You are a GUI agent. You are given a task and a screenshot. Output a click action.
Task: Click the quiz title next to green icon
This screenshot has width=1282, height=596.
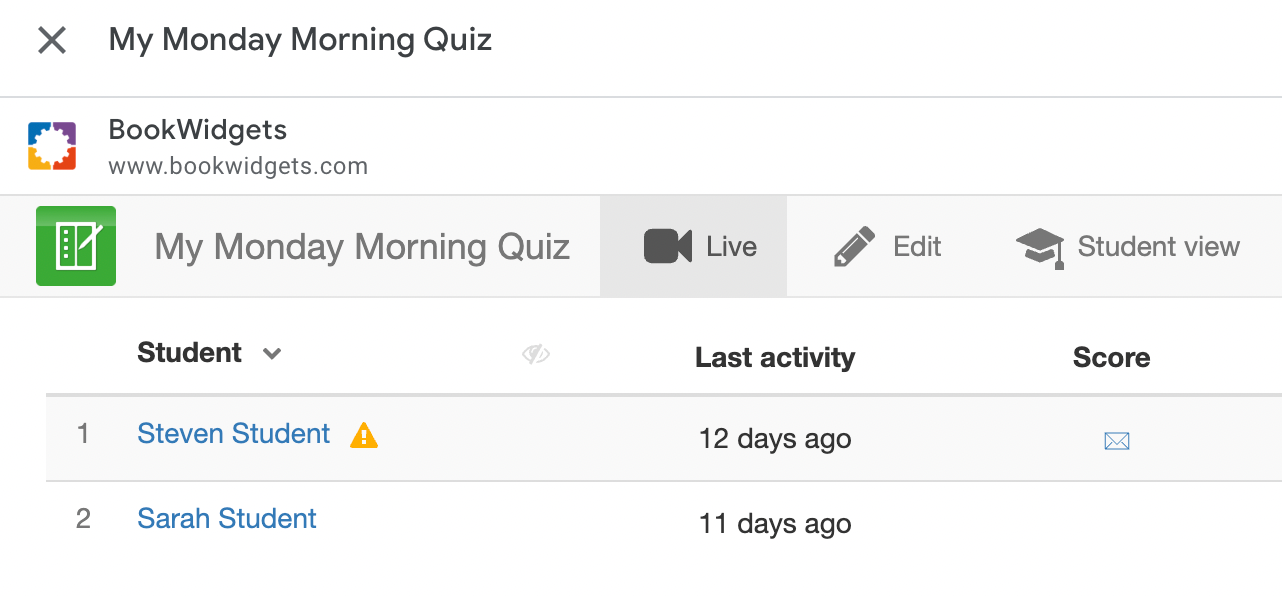point(362,247)
